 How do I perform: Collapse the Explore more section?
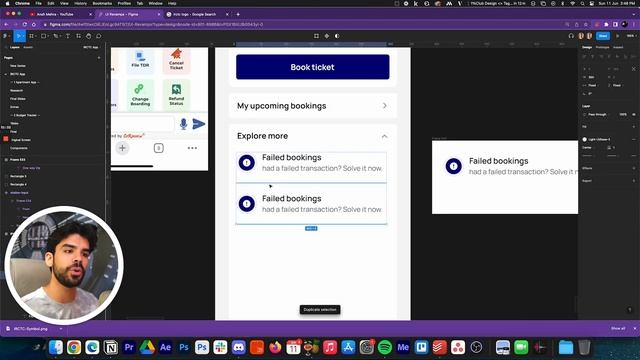pyautogui.click(x=384, y=136)
